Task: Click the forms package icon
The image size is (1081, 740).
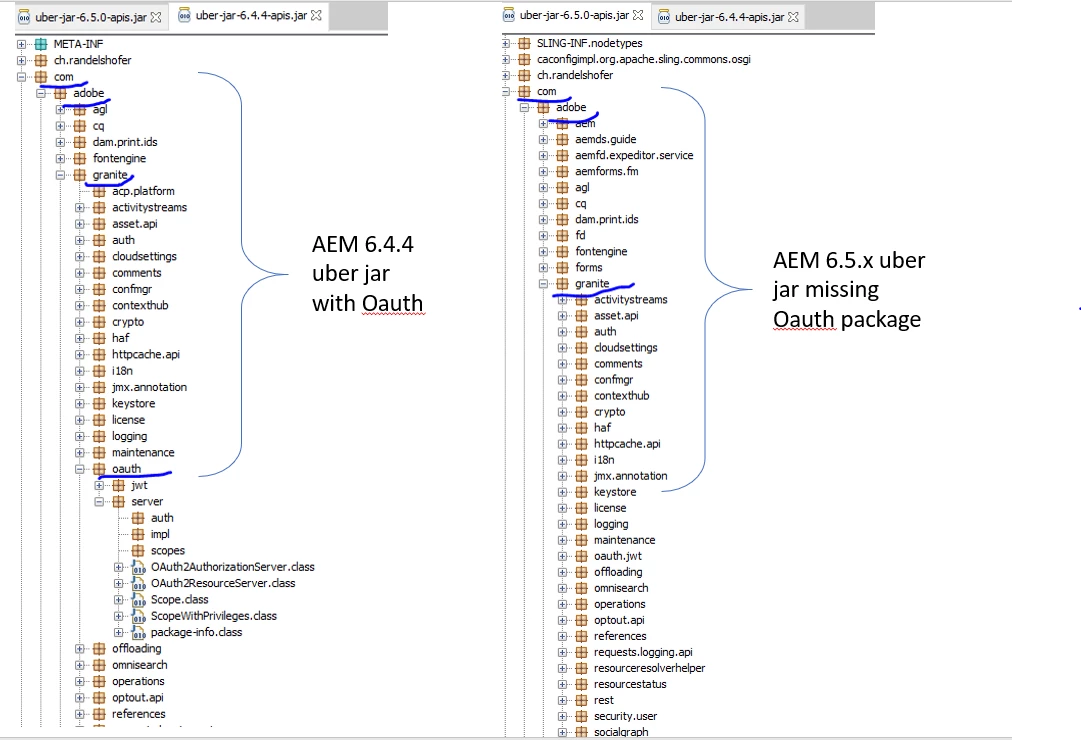Action: (x=563, y=268)
